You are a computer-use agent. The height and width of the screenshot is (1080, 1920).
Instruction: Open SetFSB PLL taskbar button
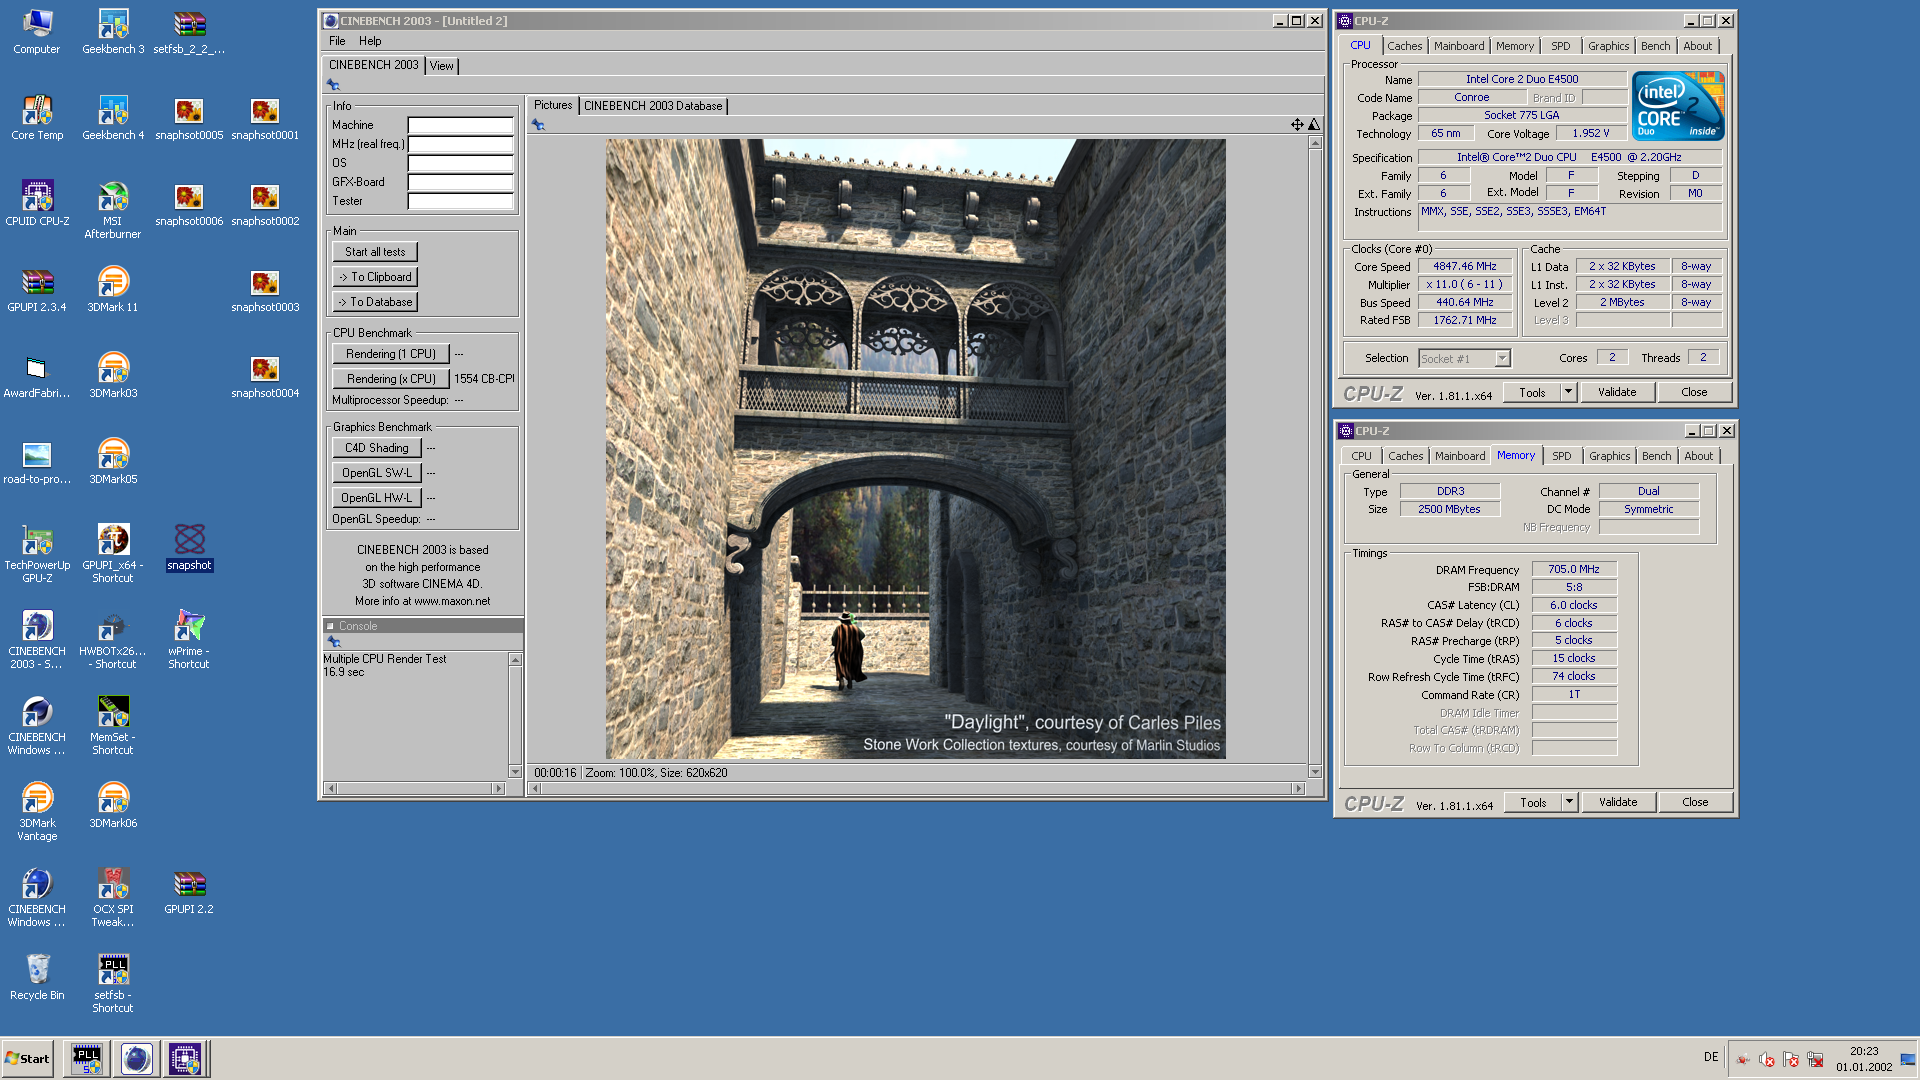click(87, 1059)
